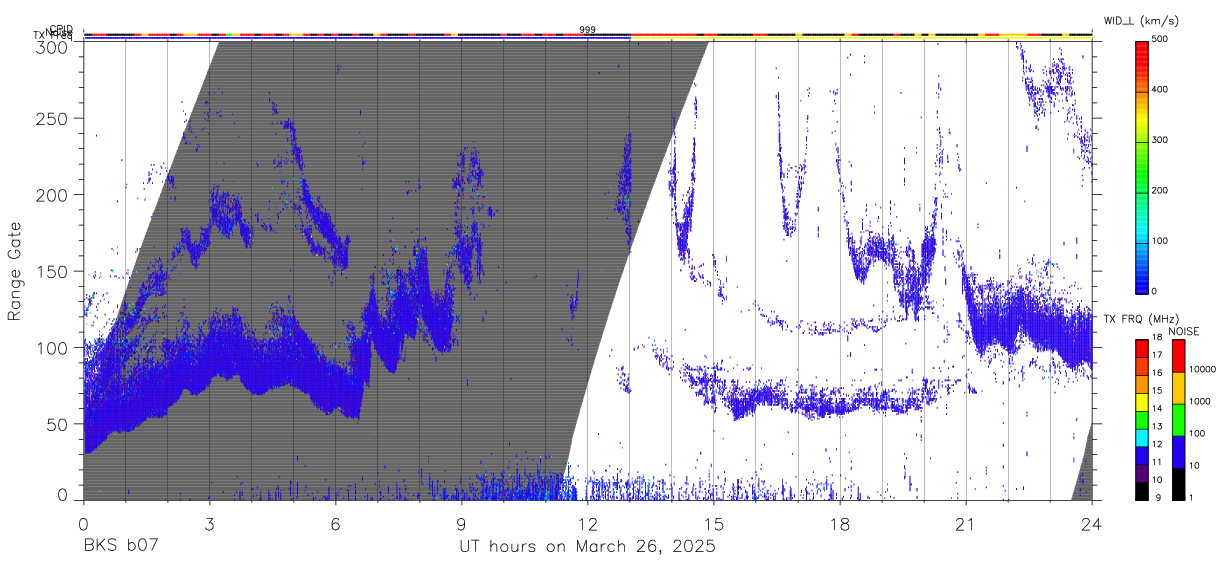
Task: Pick the black 9-10 MHz TX FRQ swatch
Action: point(1140,491)
